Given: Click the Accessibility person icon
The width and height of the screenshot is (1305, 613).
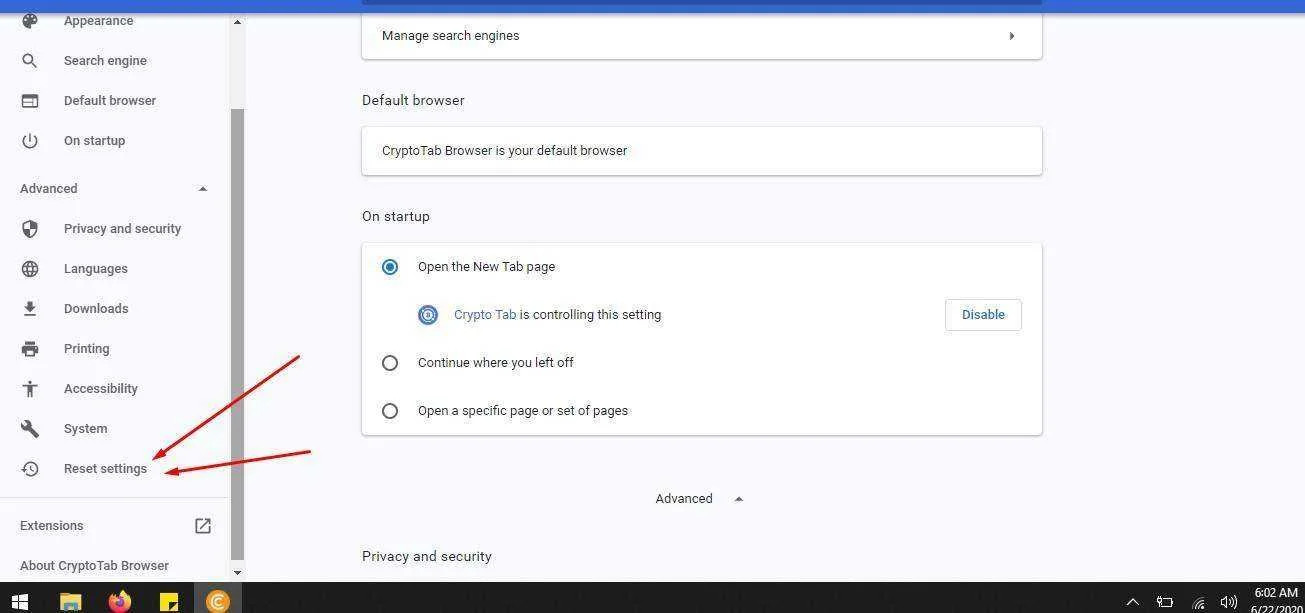Looking at the screenshot, I should 30,389.
